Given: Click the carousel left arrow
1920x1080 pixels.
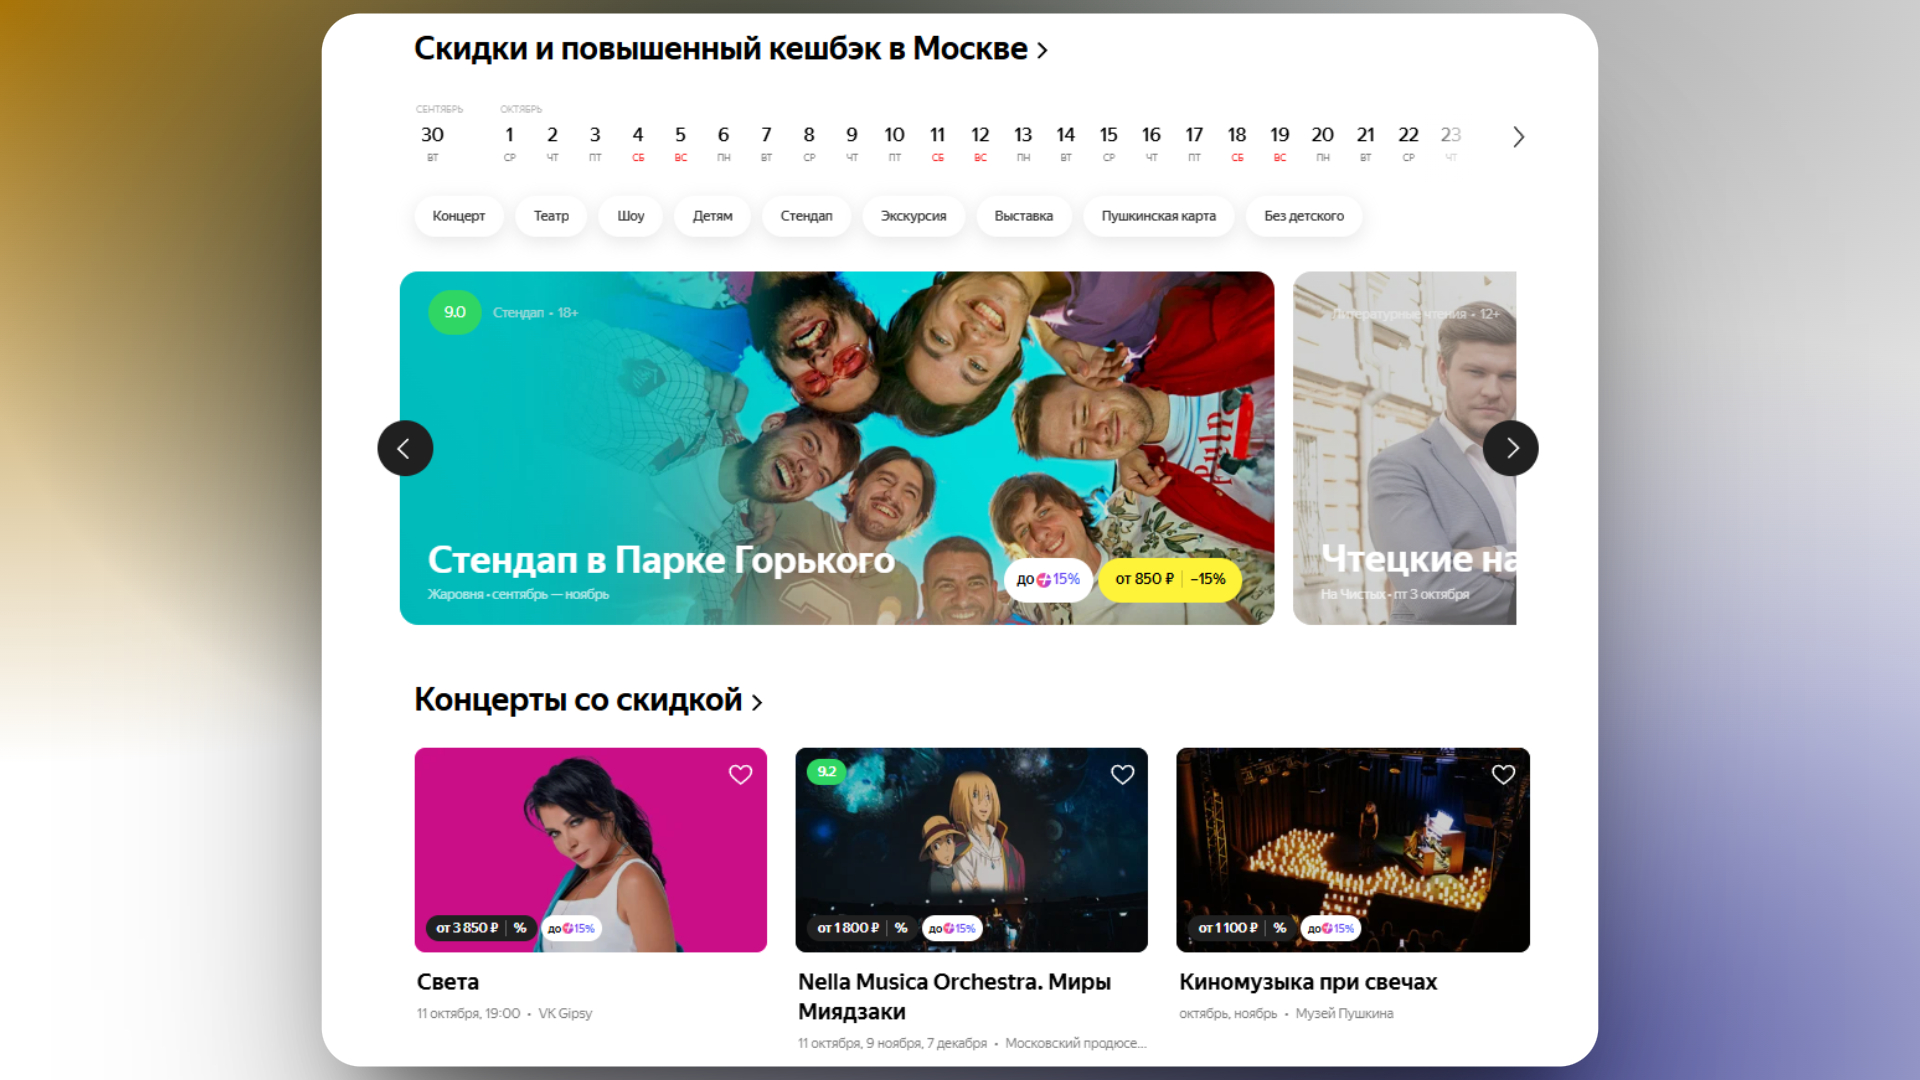Looking at the screenshot, I should (405, 448).
